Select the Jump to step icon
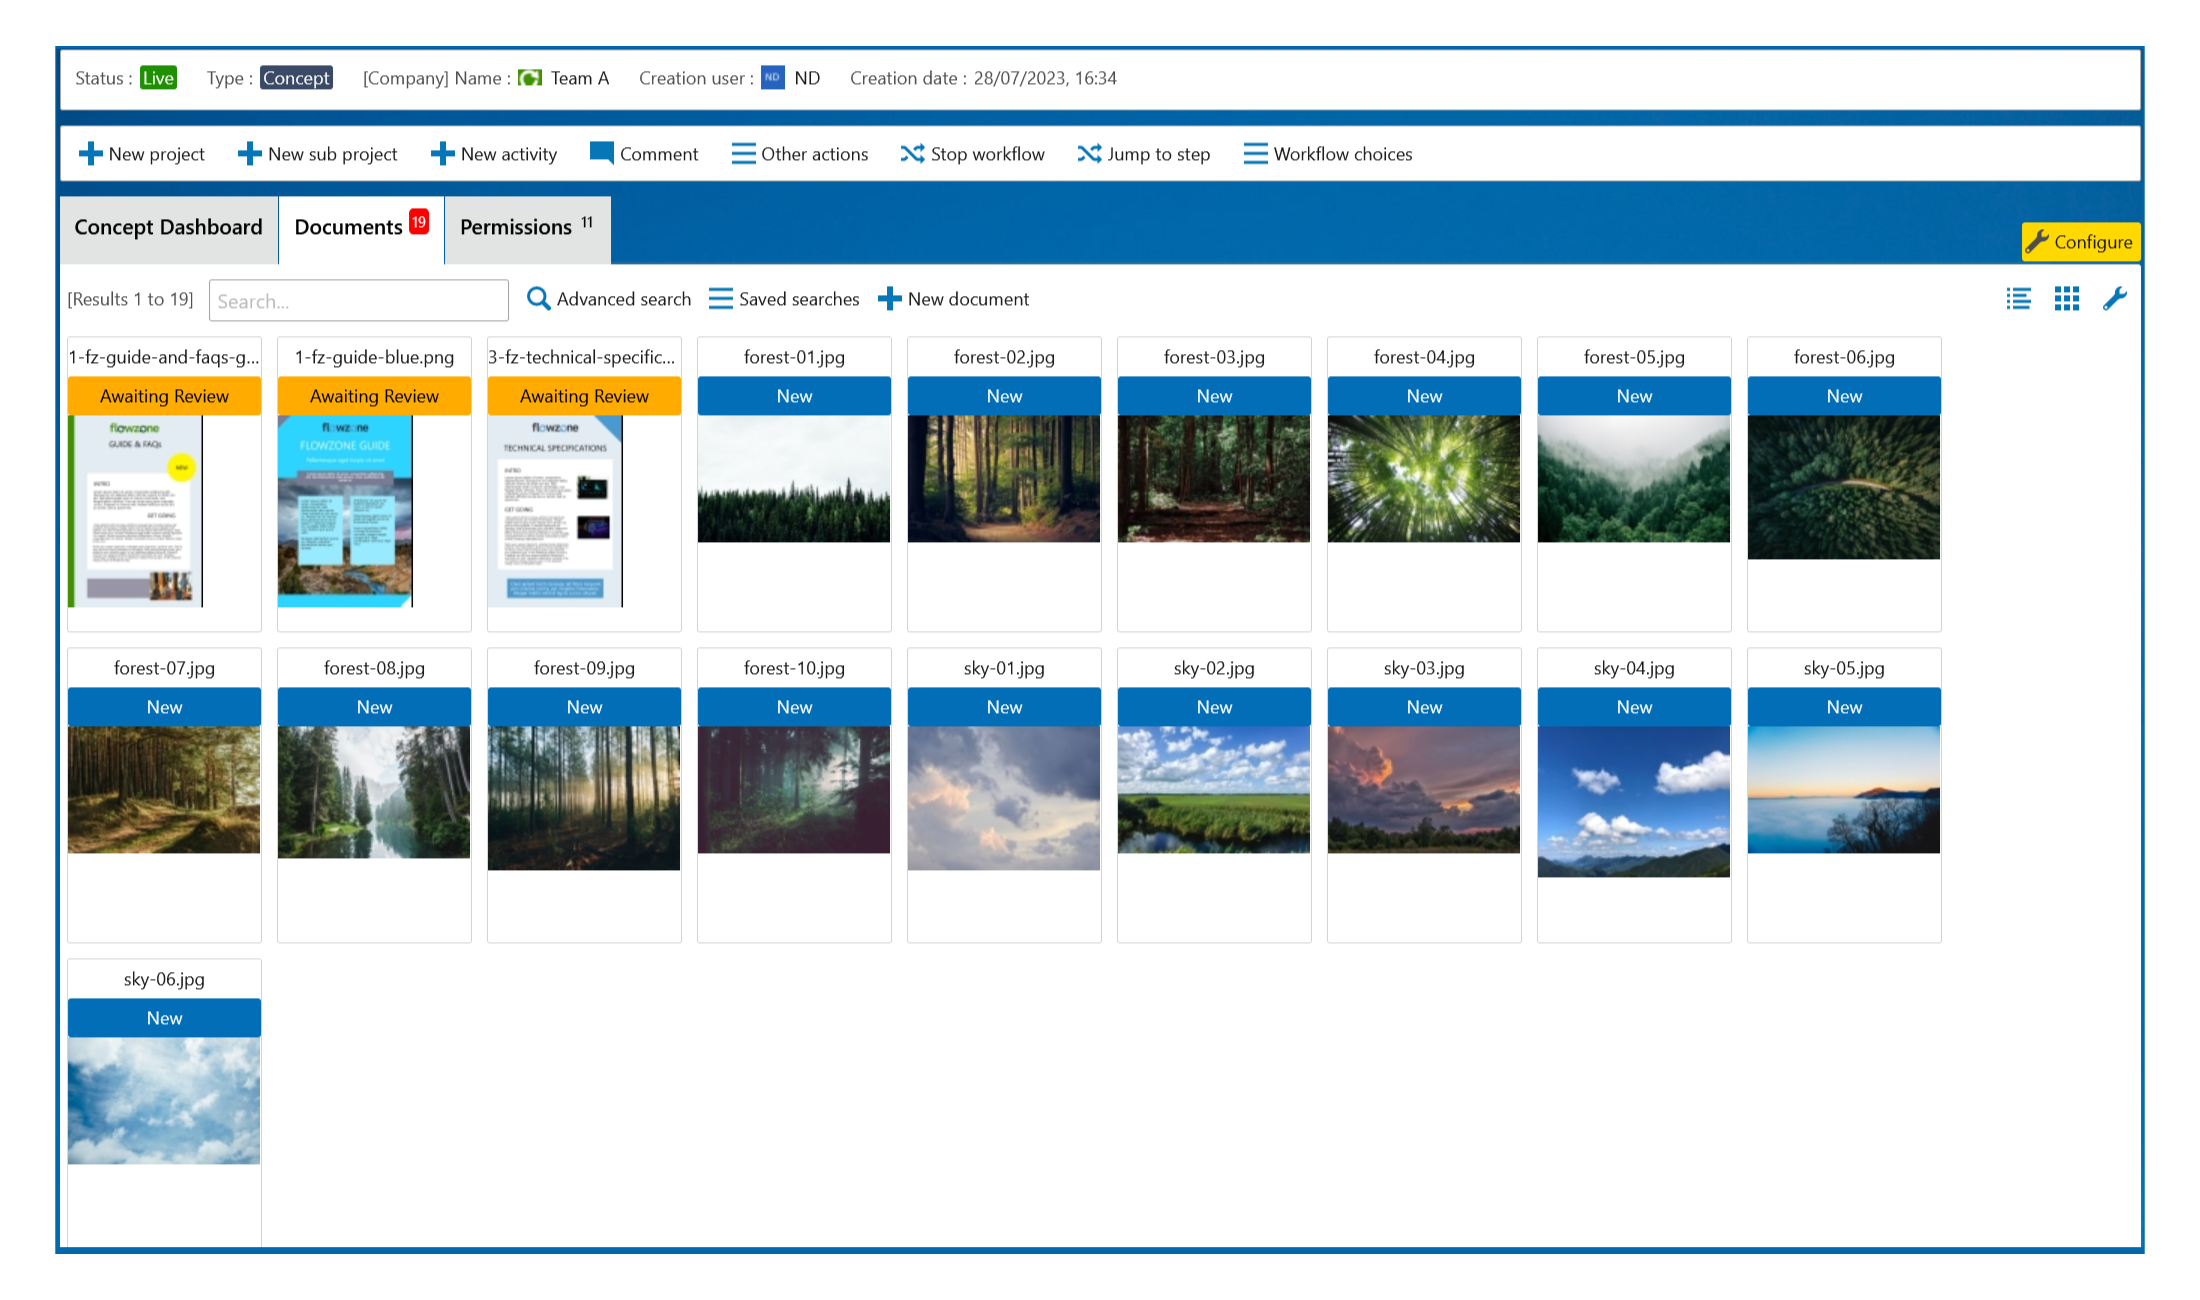2200x1300 pixels. [1089, 153]
